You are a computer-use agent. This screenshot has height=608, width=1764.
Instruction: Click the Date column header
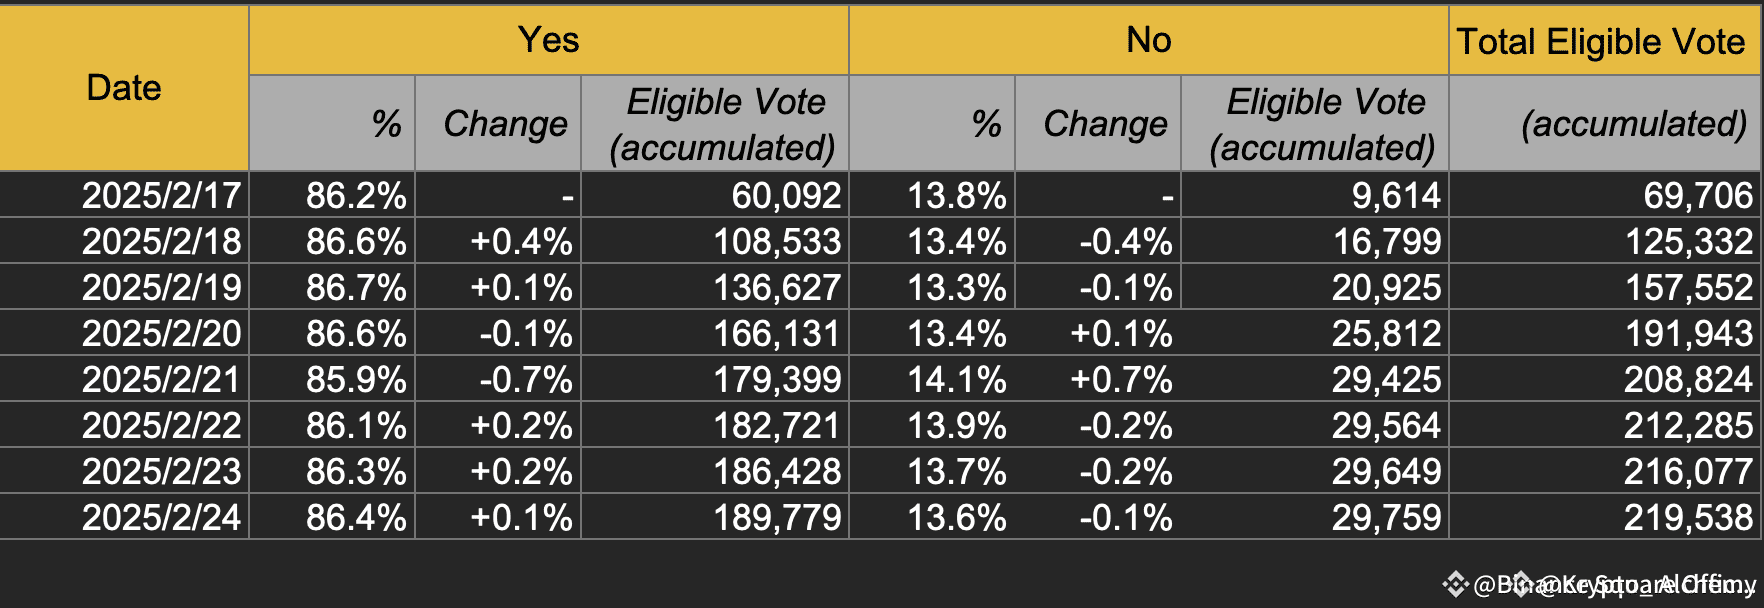click(124, 88)
